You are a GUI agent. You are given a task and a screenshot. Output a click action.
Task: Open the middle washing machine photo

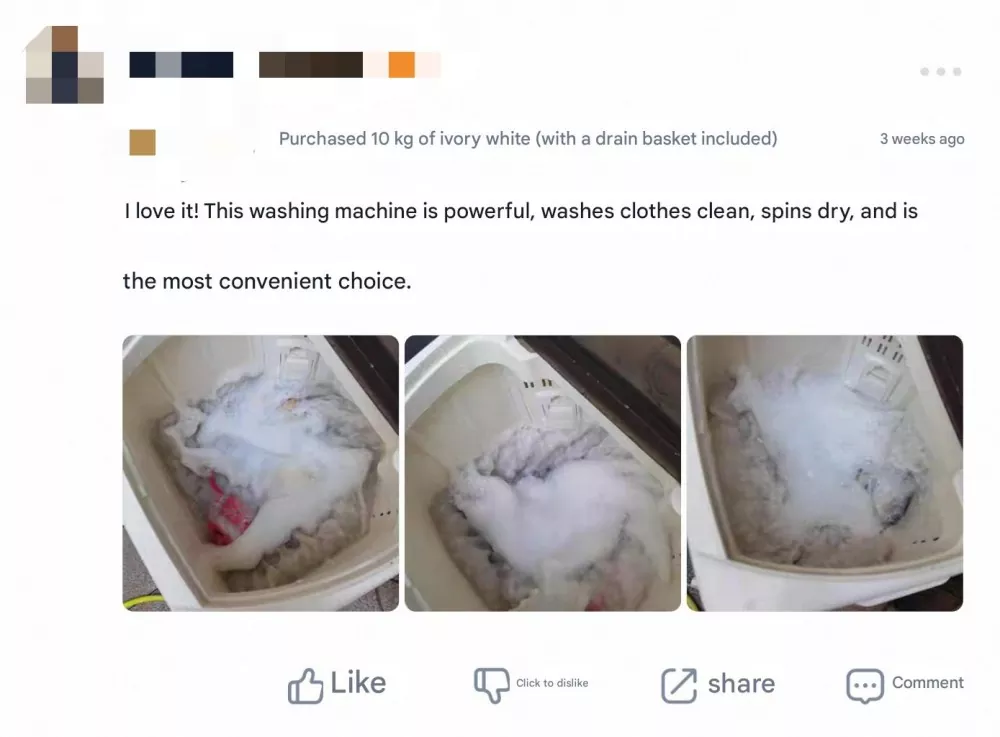coord(543,473)
